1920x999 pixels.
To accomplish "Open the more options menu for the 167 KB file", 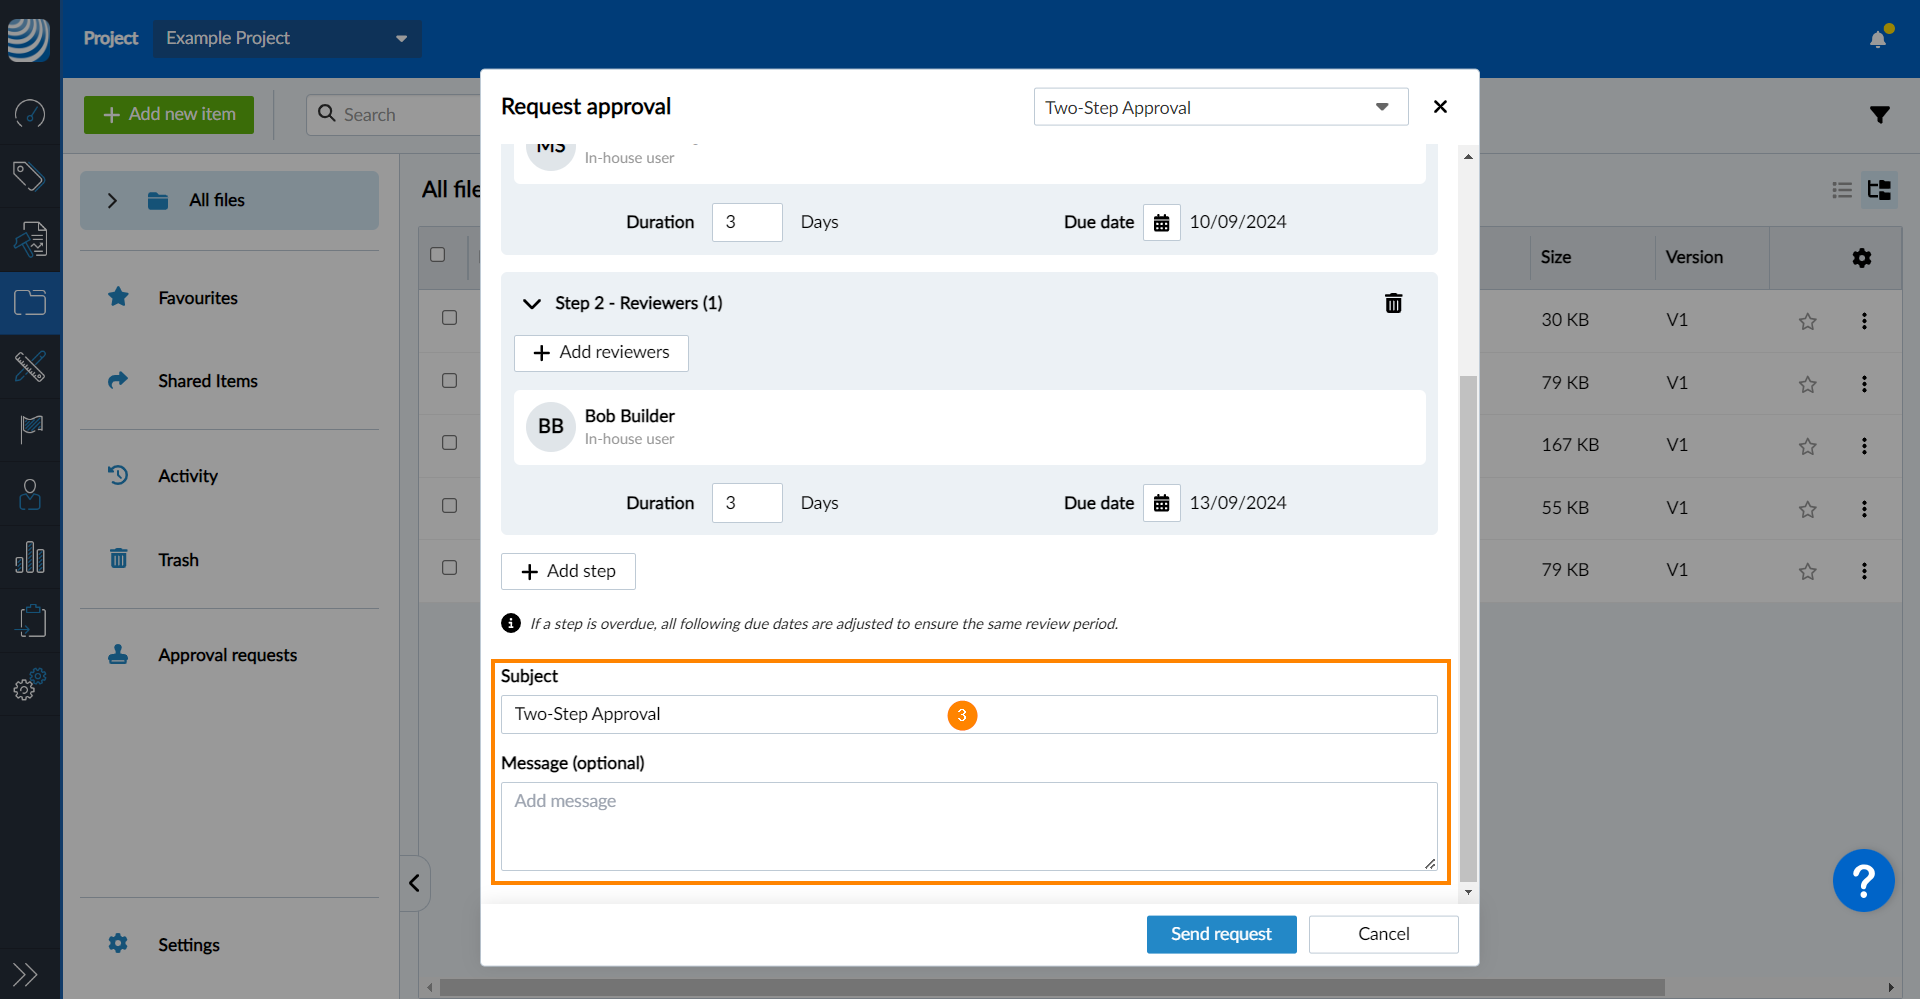I will pyautogui.click(x=1864, y=446).
